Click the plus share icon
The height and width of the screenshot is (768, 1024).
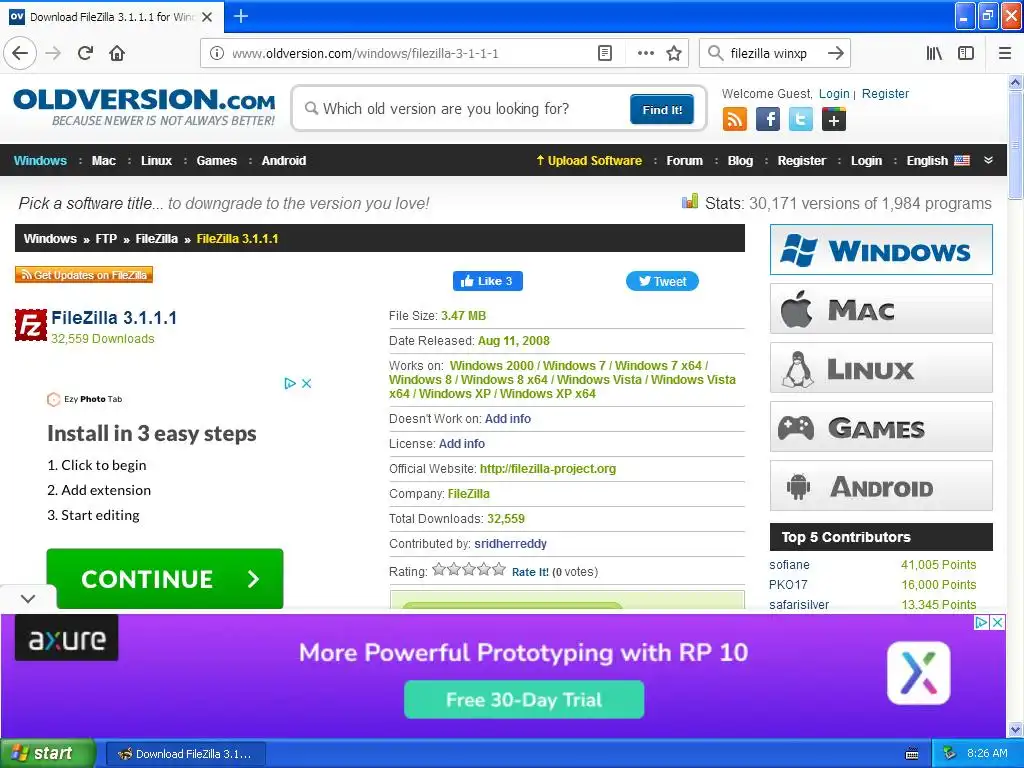pos(834,119)
